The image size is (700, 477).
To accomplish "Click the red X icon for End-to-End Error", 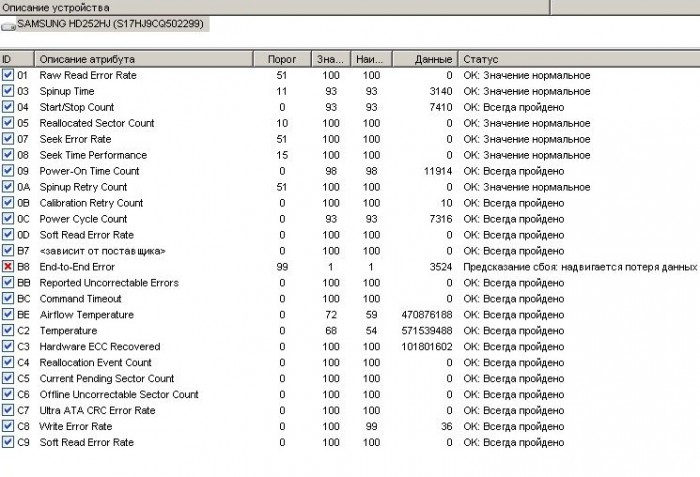I will tap(8, 267).
